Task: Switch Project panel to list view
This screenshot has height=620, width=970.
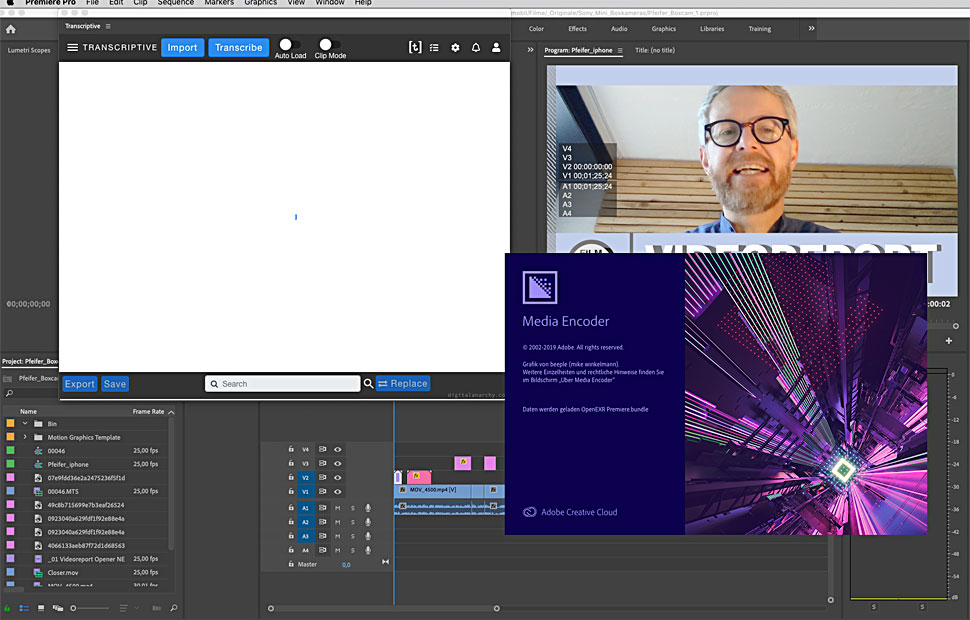Action: 24,608
